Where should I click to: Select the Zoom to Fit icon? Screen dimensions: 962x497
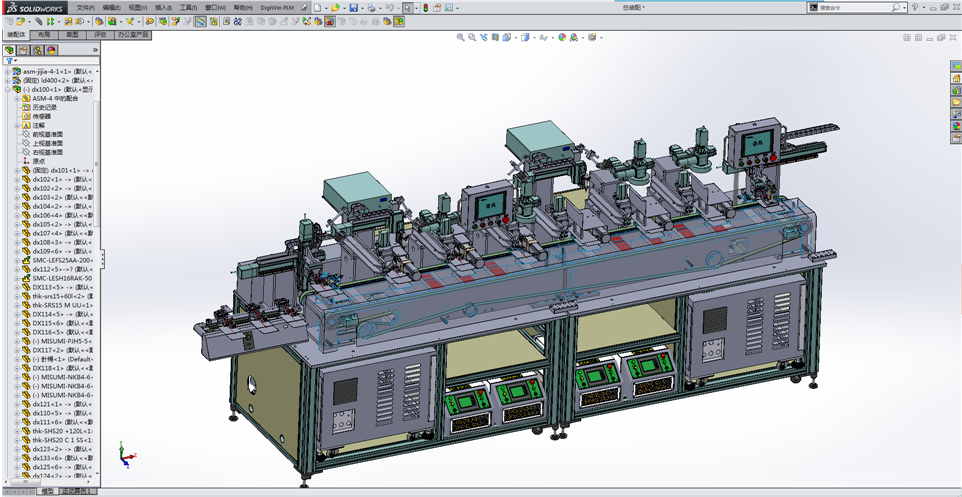(460, 38)
